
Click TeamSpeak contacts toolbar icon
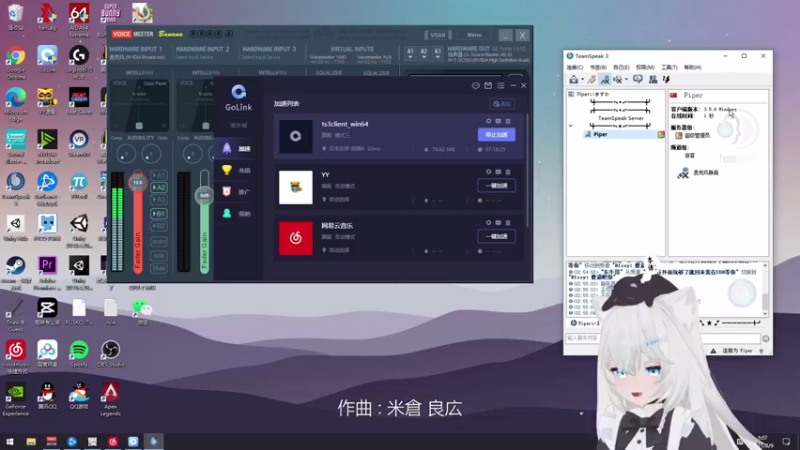coord(653,80)
